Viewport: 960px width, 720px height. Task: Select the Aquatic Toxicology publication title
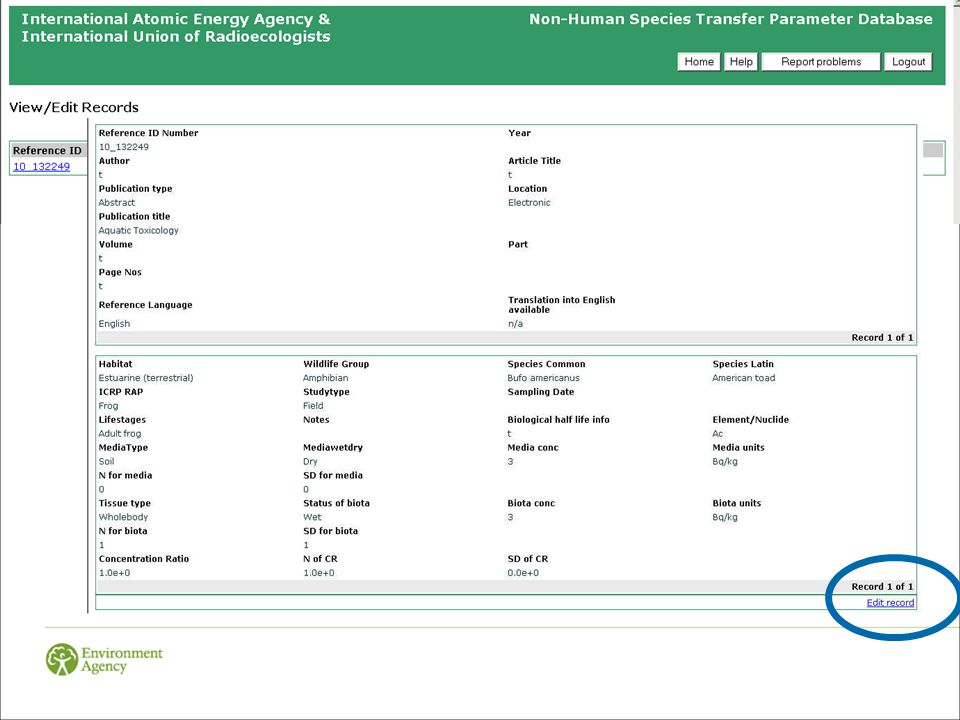(138, 230)
